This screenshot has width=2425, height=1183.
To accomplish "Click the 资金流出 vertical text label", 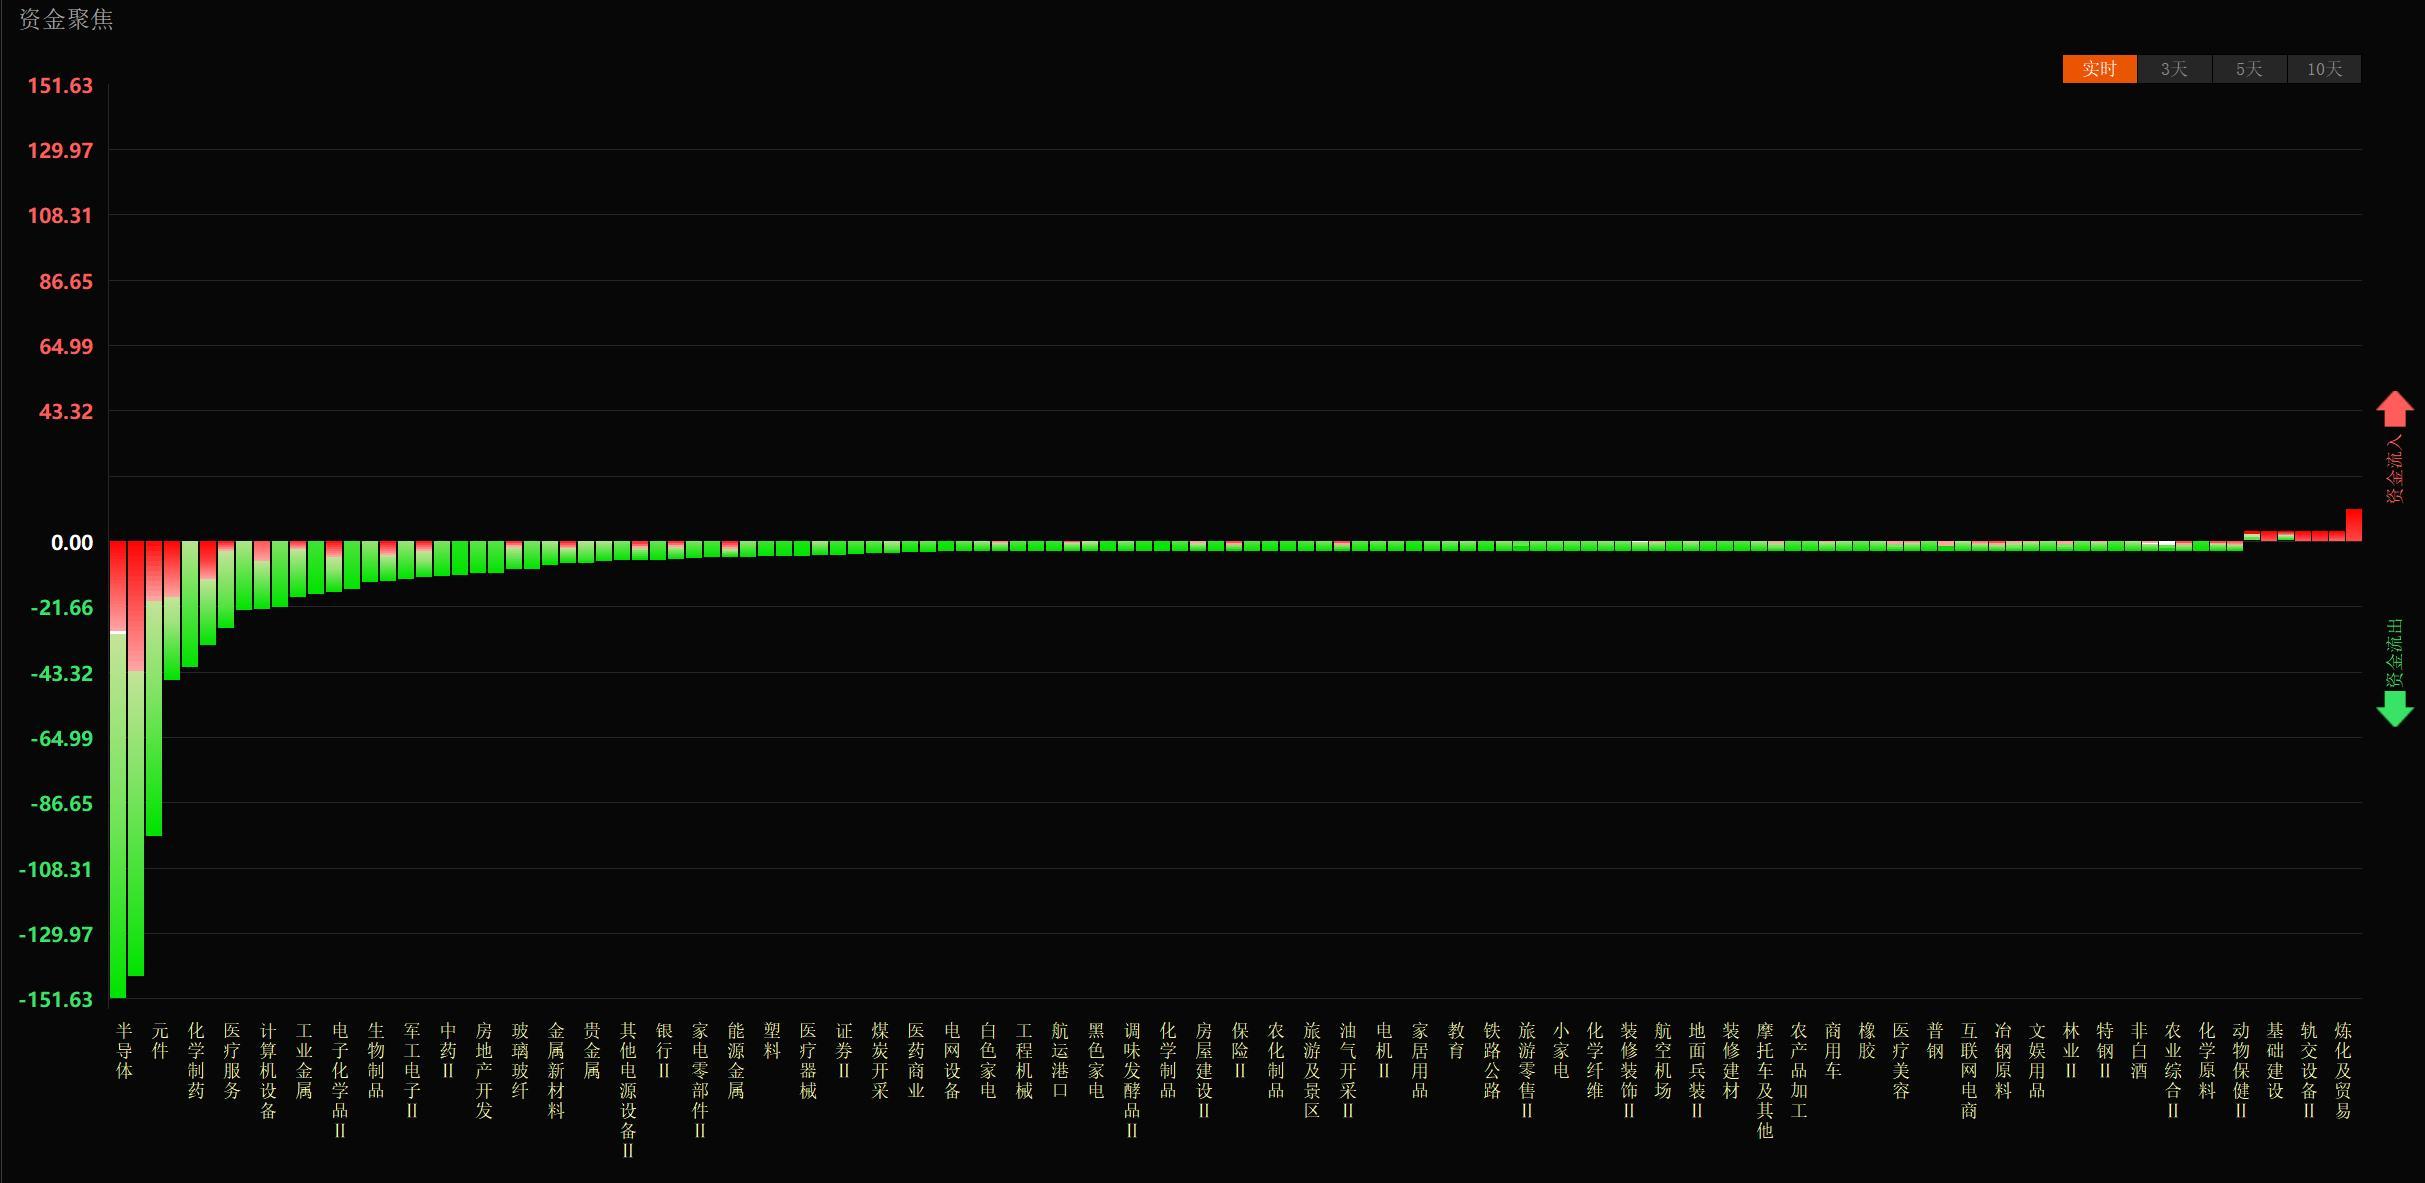I will click(2395, 652).
